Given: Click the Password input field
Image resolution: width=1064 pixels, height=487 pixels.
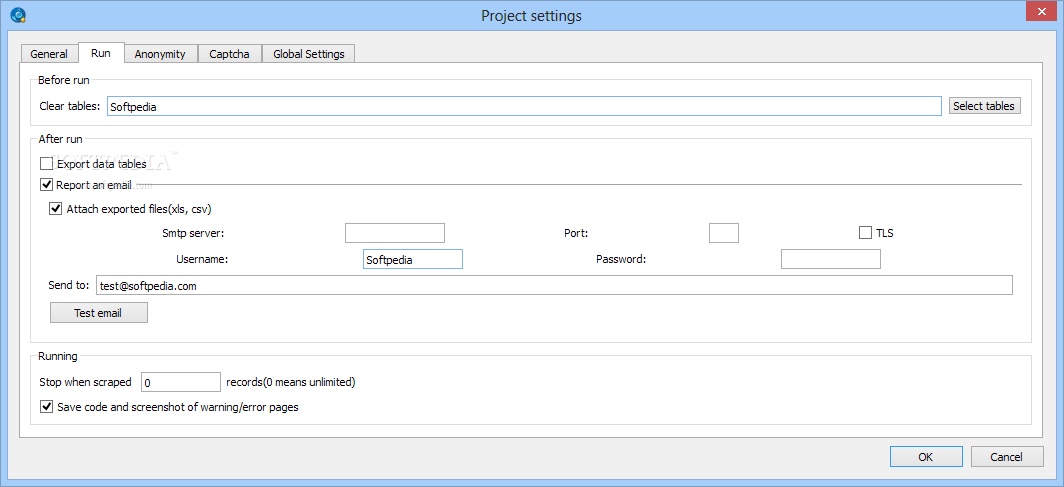Looking at the screenshot, I should pos(831,259).
